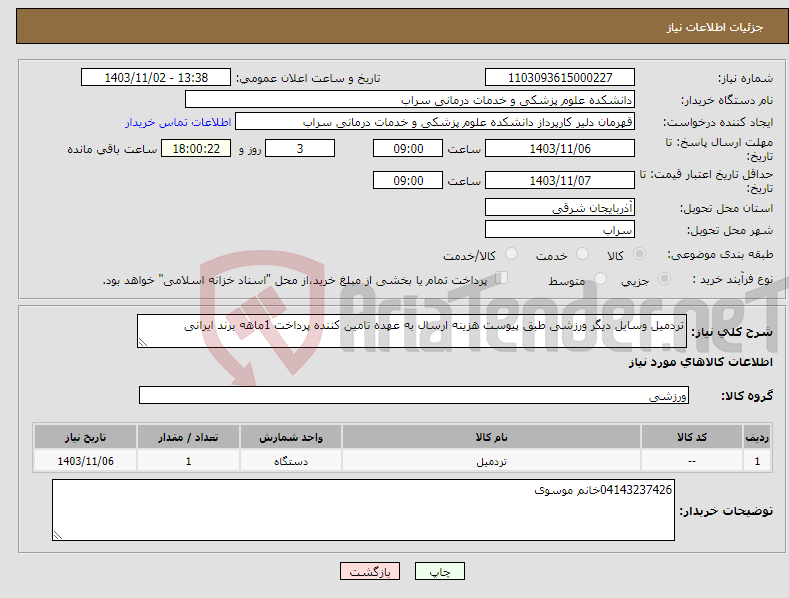Viewport: 789px width, 598px height.
Task: Click the تاریخ نیاز column header
Action: coord(86,437)
